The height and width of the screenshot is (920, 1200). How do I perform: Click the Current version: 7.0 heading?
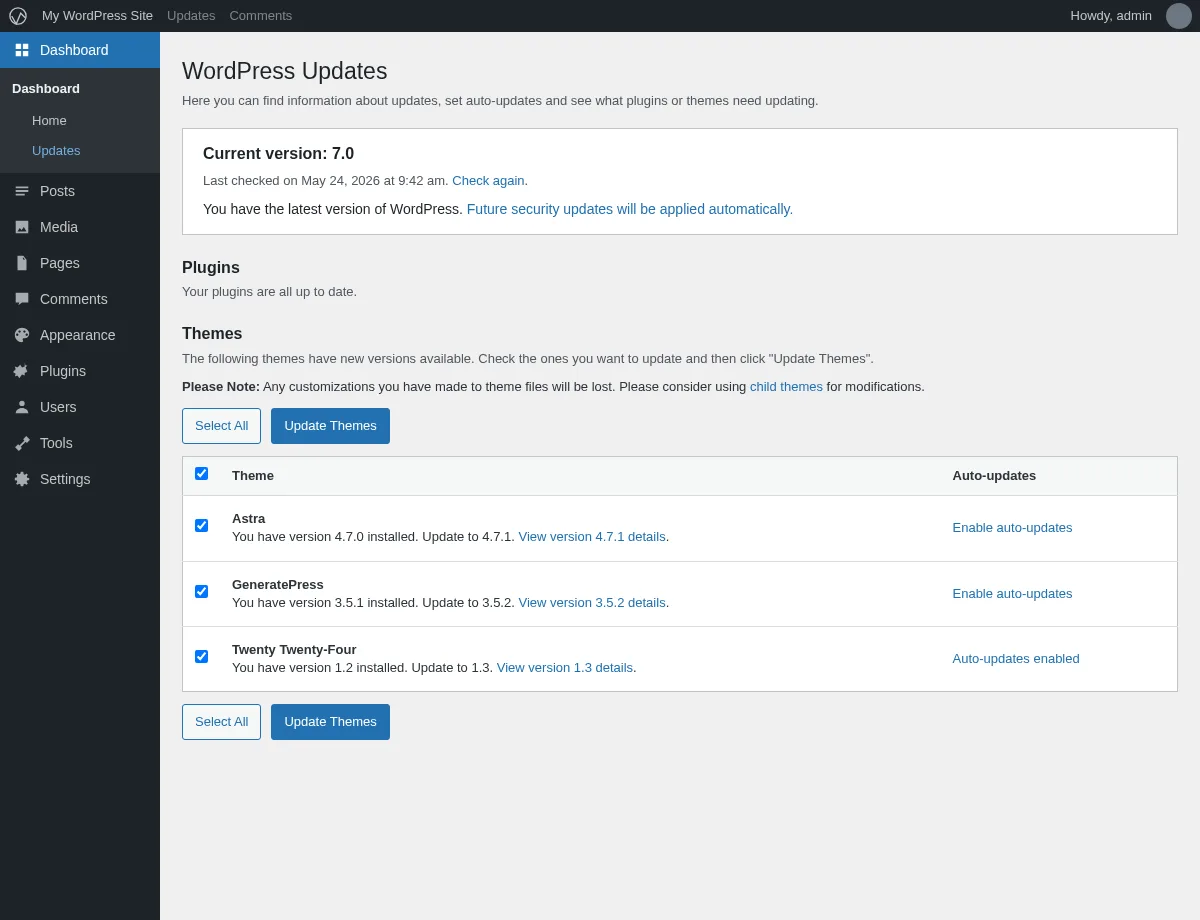click(278, 154)
